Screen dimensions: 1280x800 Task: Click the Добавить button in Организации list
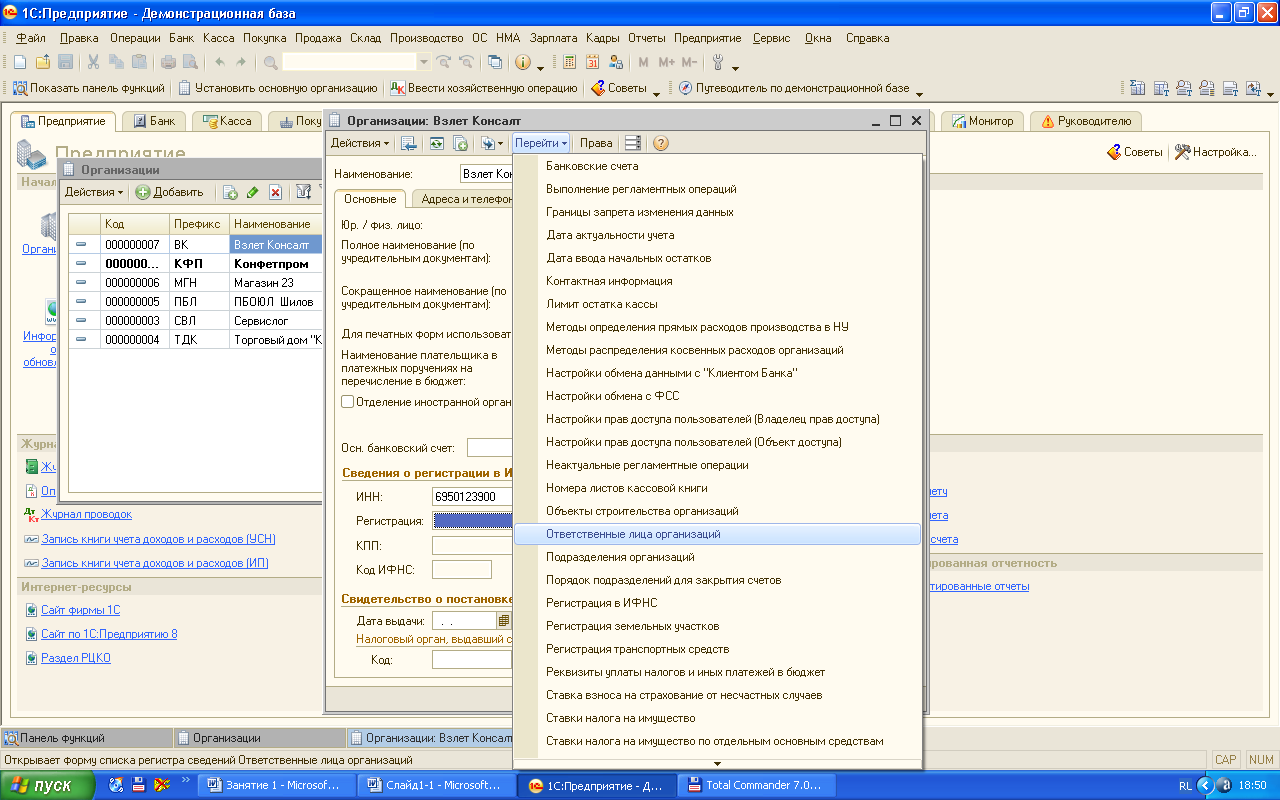[170, 192]
